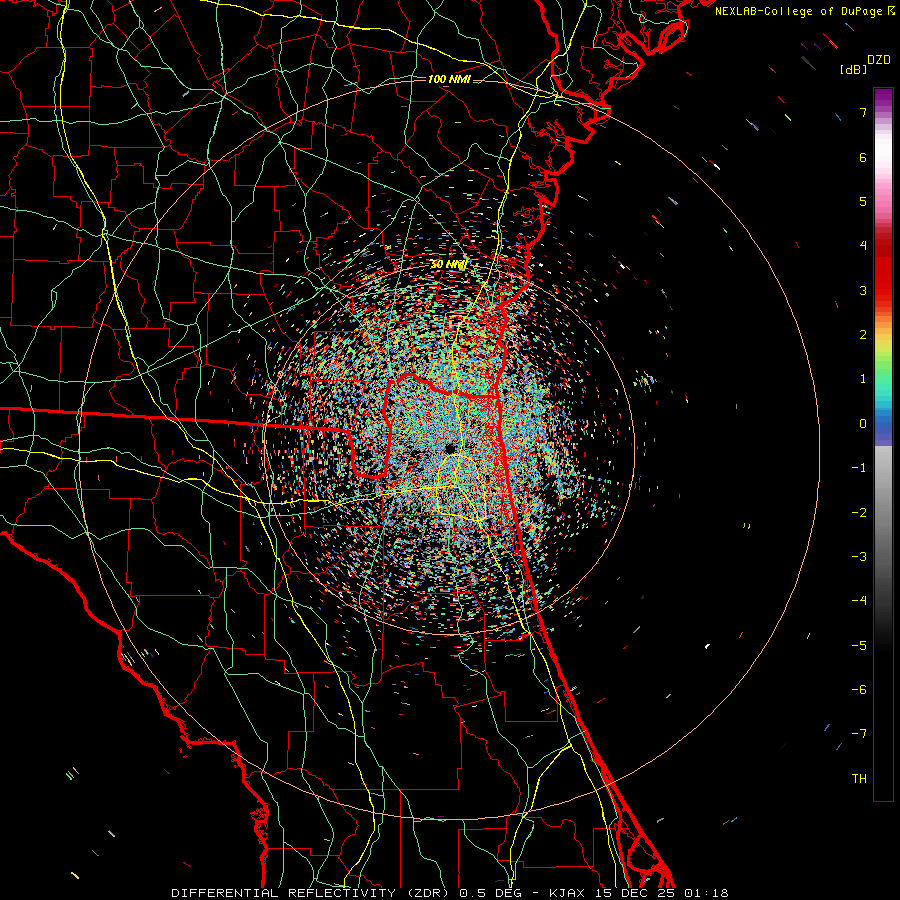Image resolution: width=900 pixels, height=900 pixels.
Task: Click the -4 value on the color scale
Action: click(x=859, y=601)
